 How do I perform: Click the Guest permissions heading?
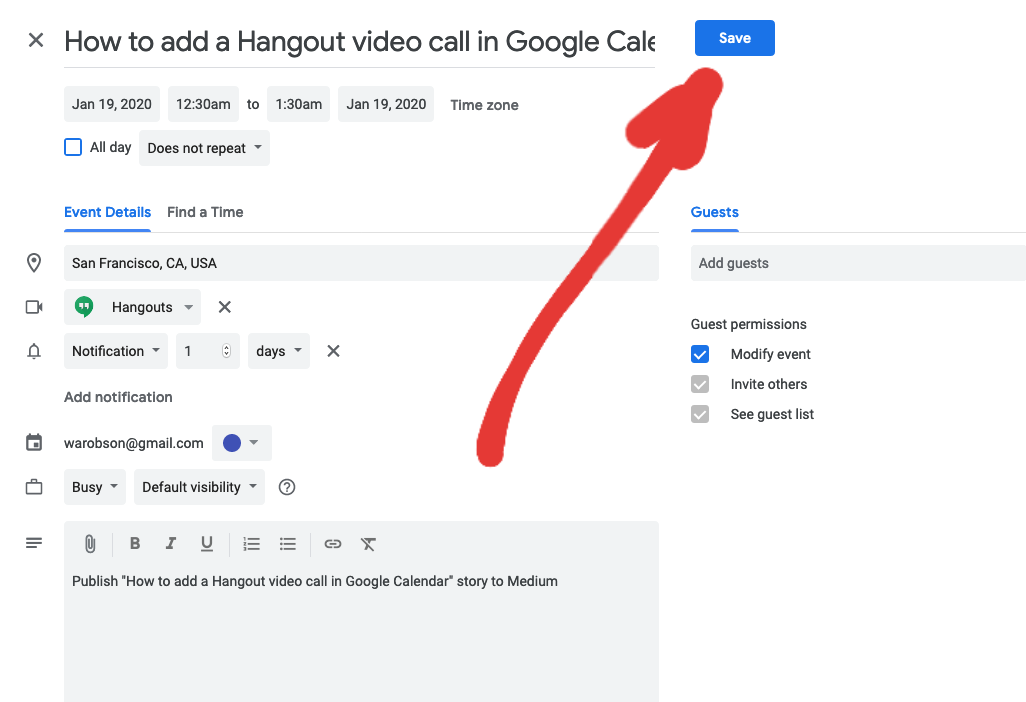point(749,325)
